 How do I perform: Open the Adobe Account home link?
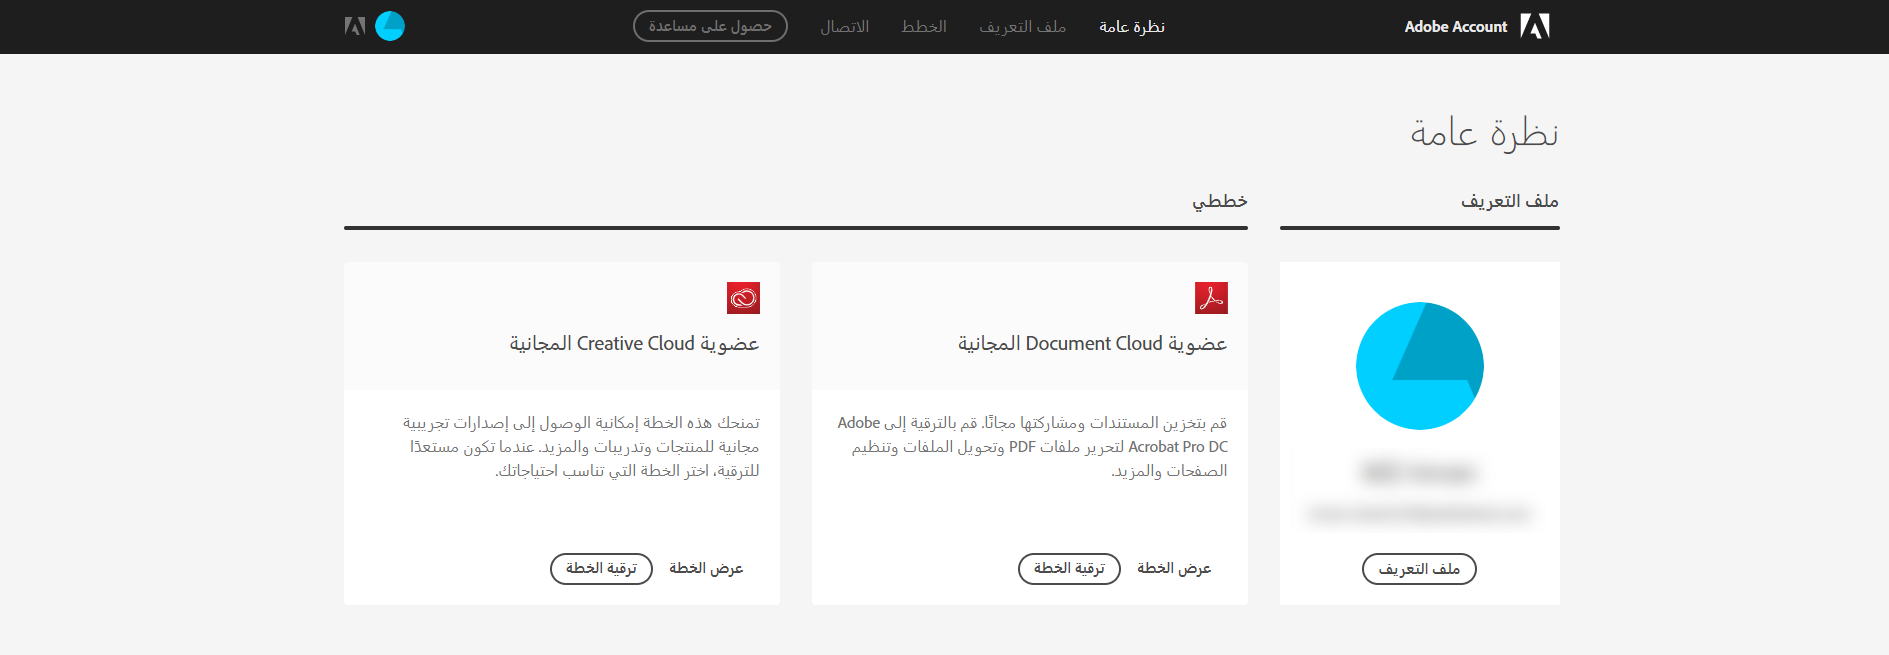click(x=1455, y=27)
